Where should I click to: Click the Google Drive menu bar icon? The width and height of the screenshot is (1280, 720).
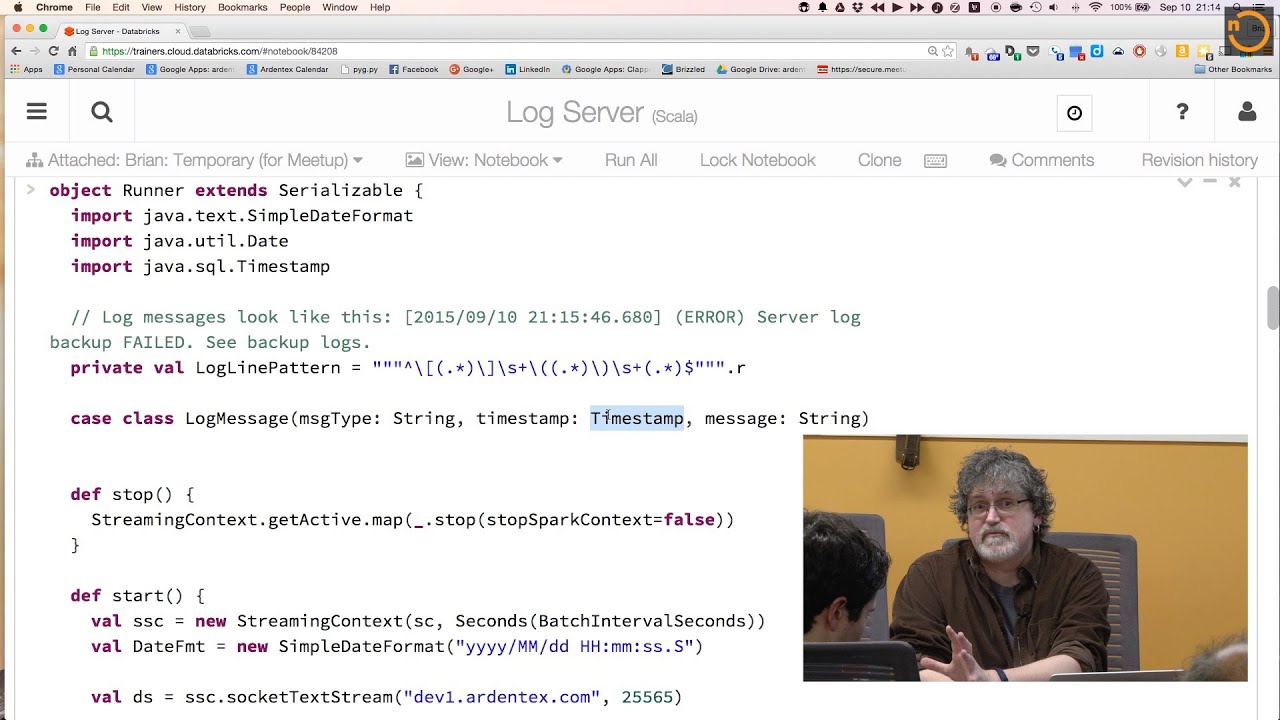click(840, 7)
